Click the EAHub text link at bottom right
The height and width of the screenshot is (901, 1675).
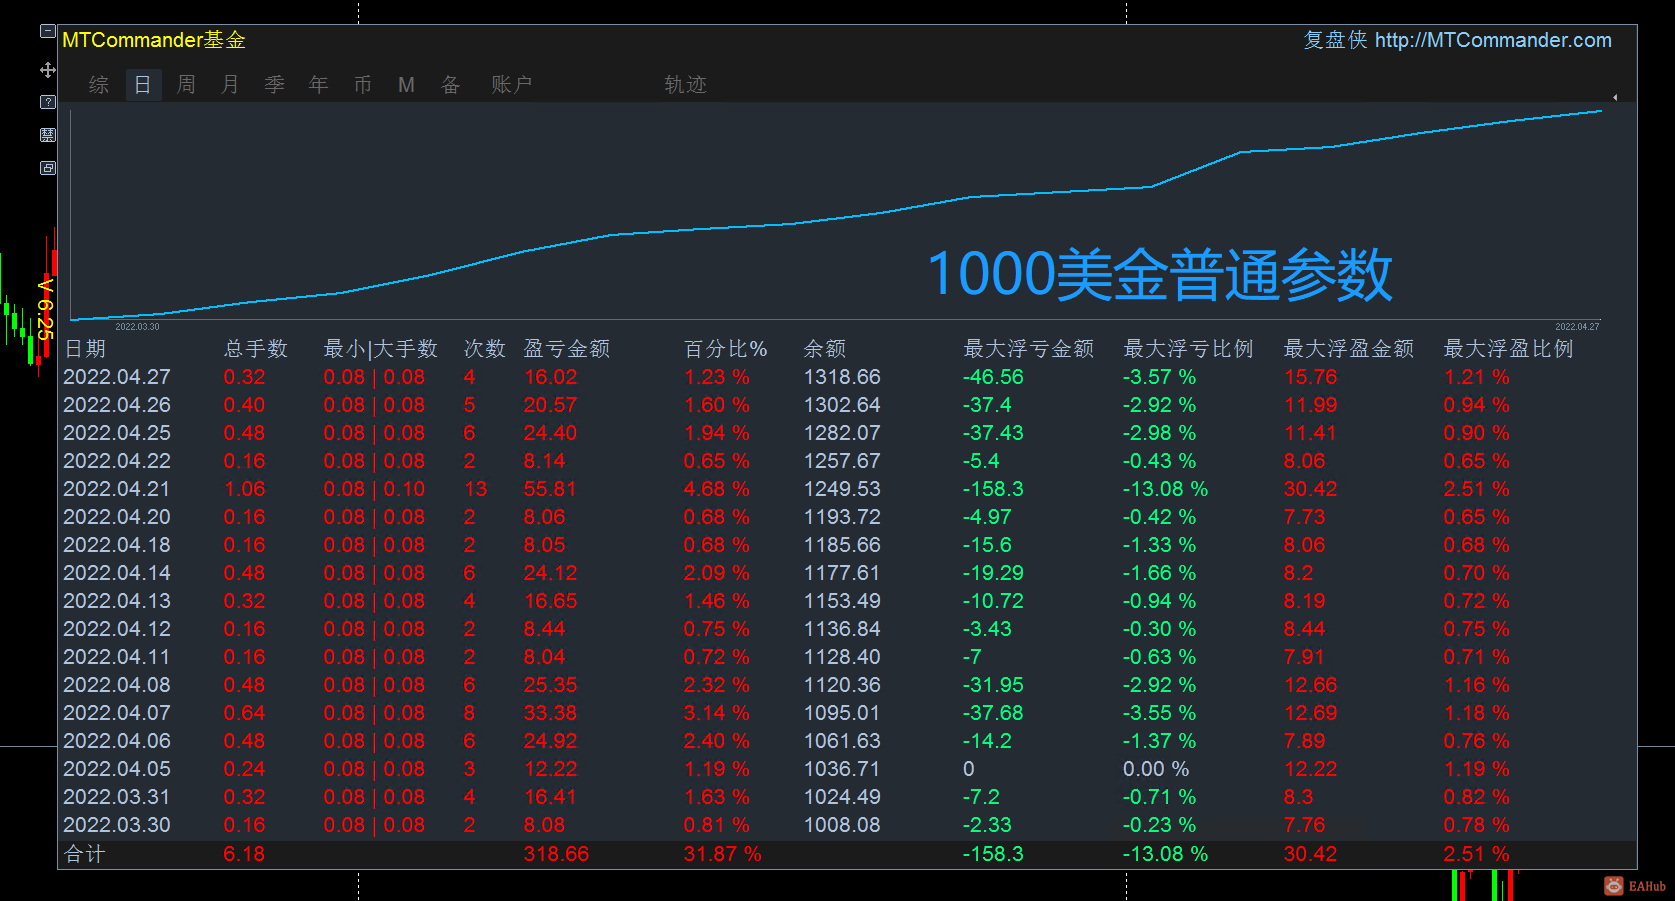(1648, 886)
